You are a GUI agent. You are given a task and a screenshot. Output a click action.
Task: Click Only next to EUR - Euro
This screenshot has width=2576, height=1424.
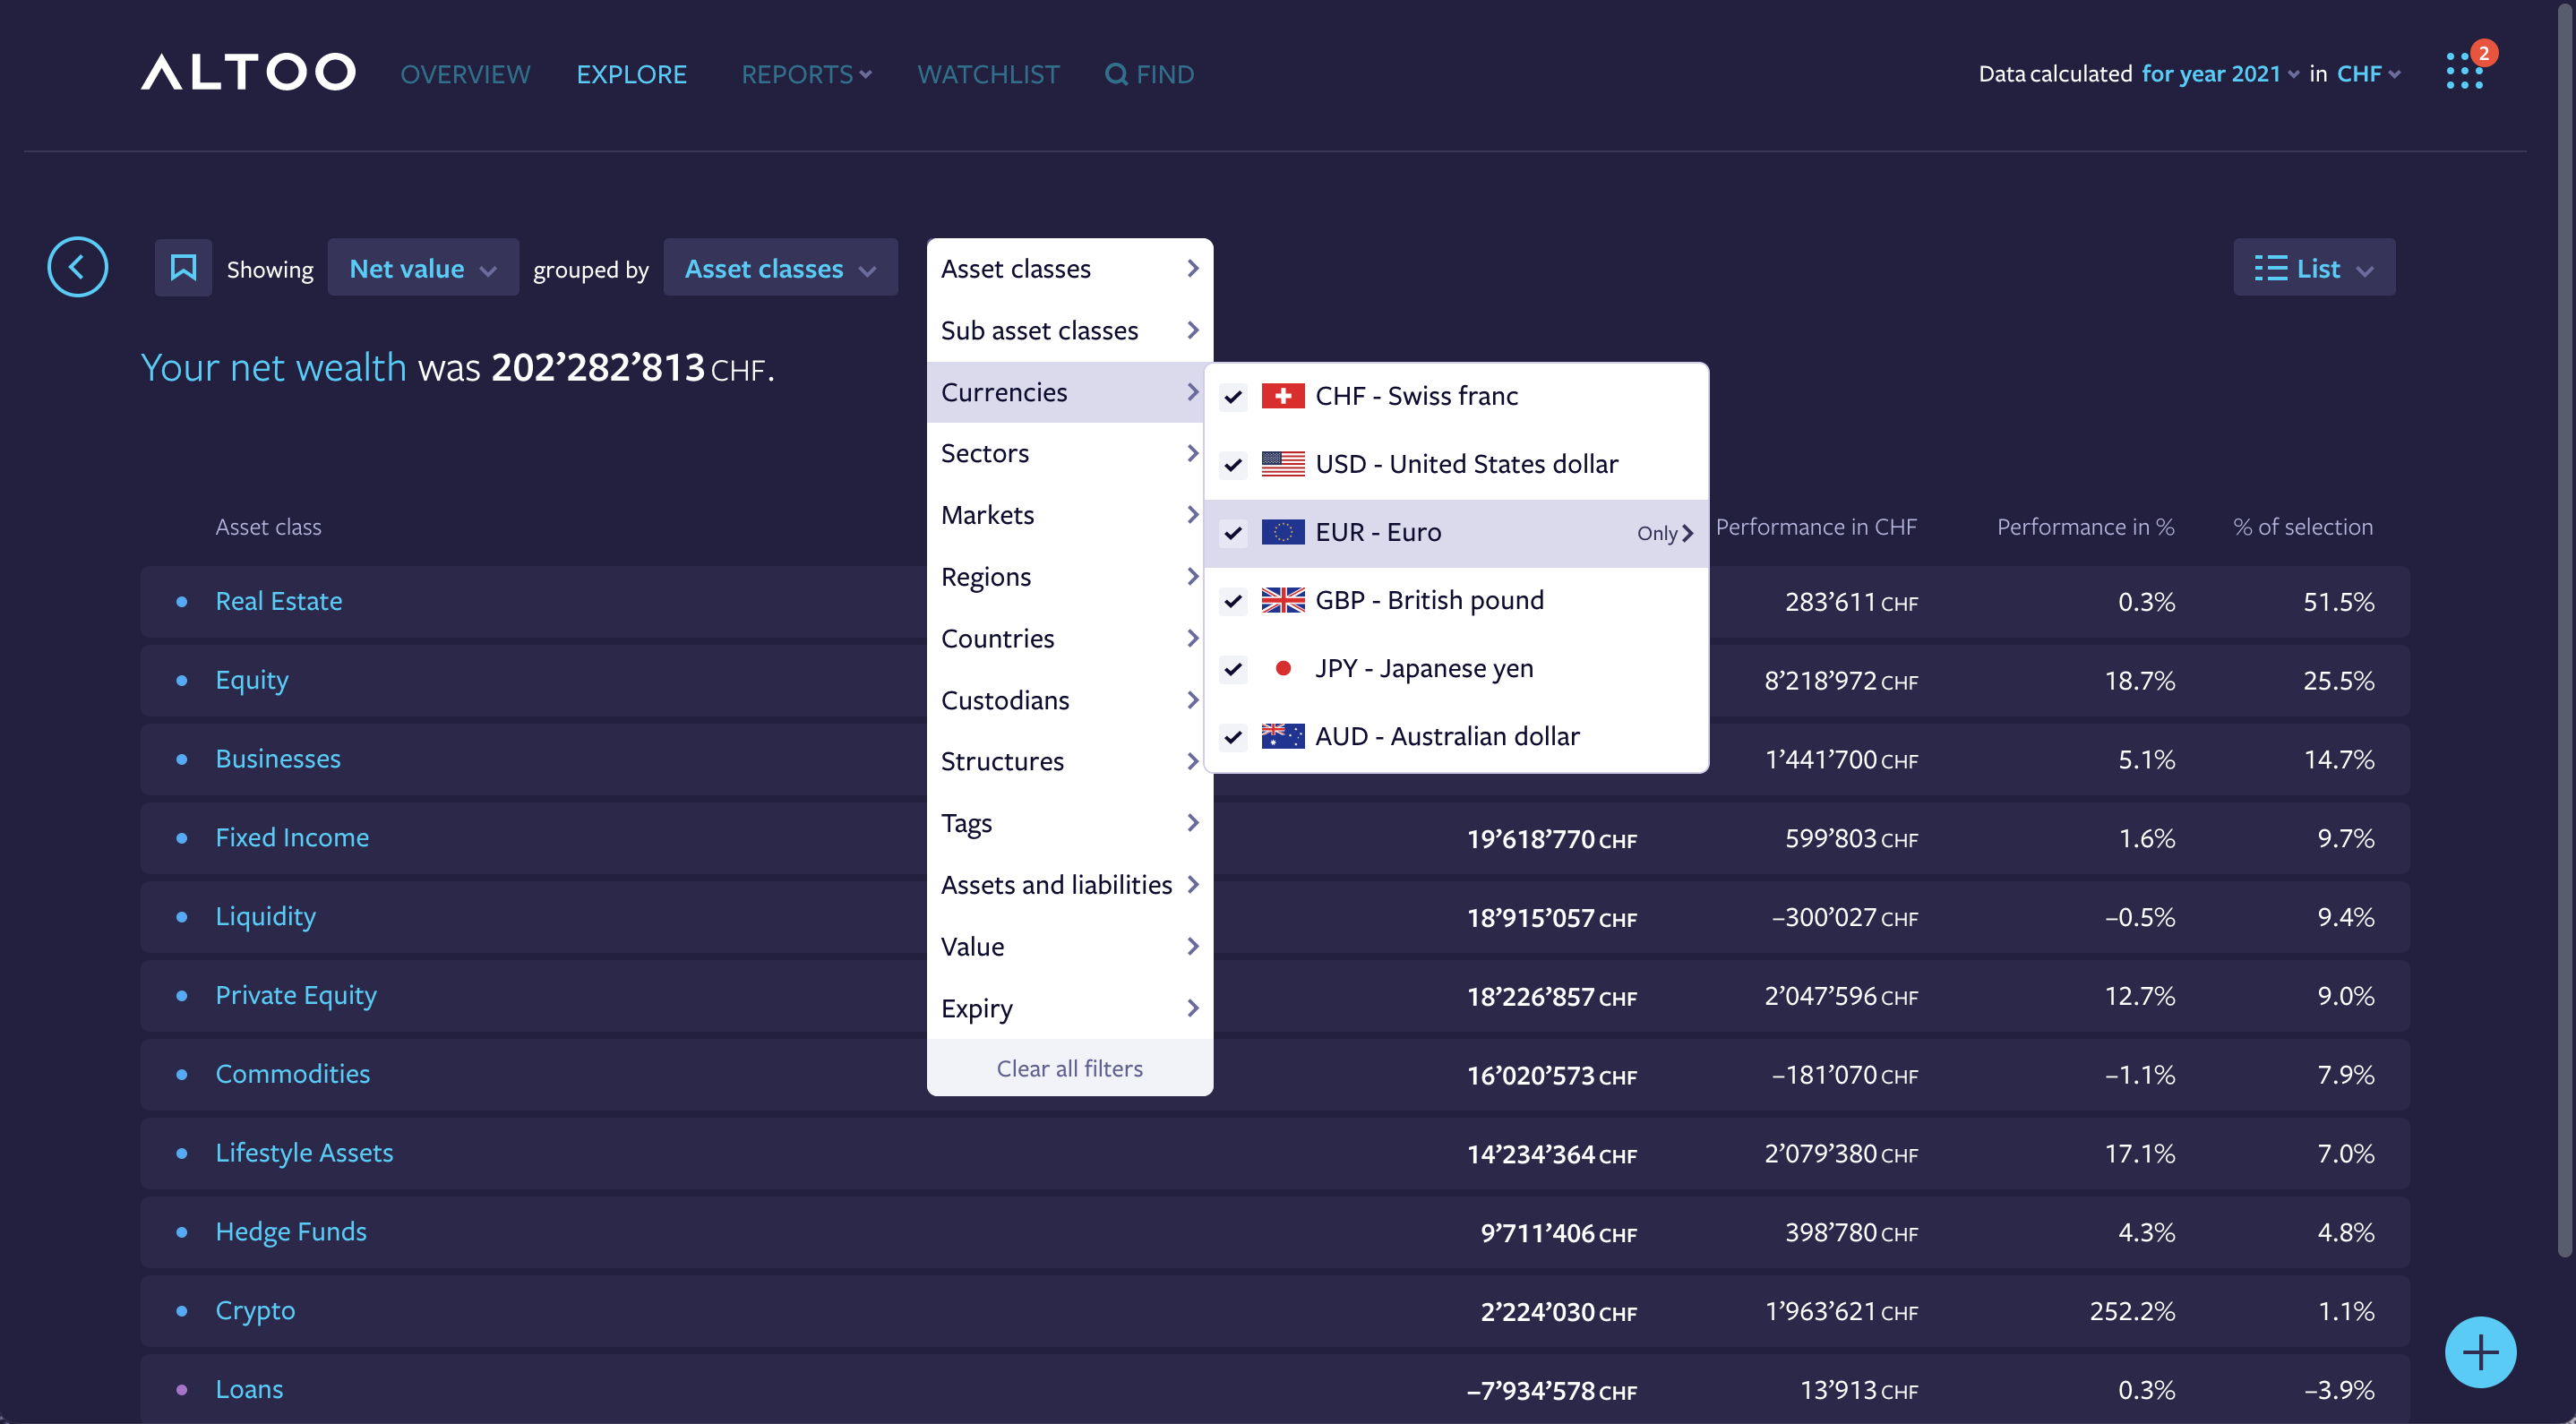click(1662, 533)
